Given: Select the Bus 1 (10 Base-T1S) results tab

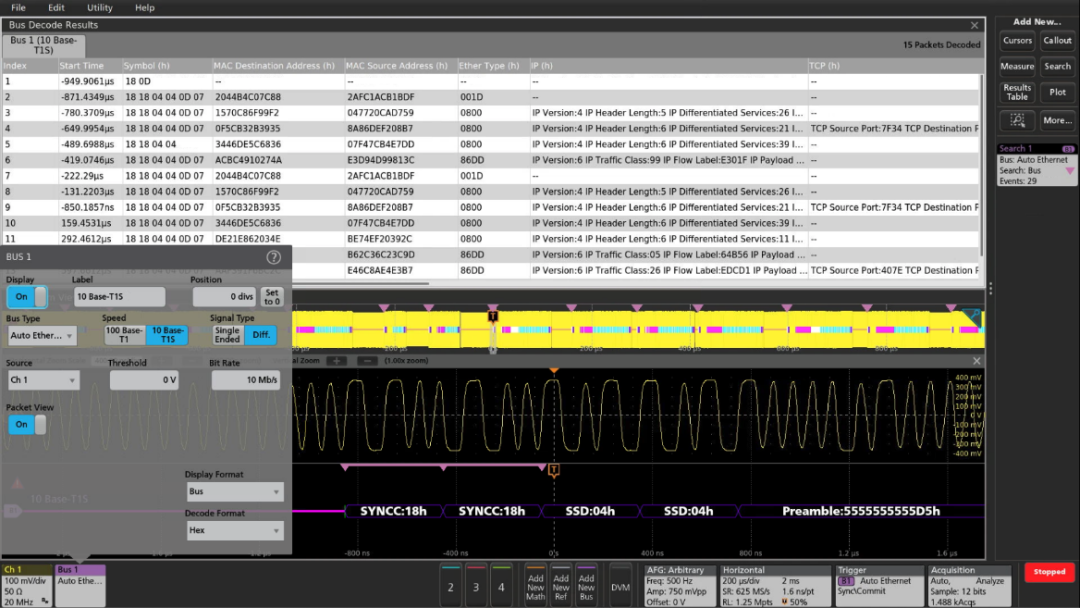Looking at the screenshot, I should 44,45.
